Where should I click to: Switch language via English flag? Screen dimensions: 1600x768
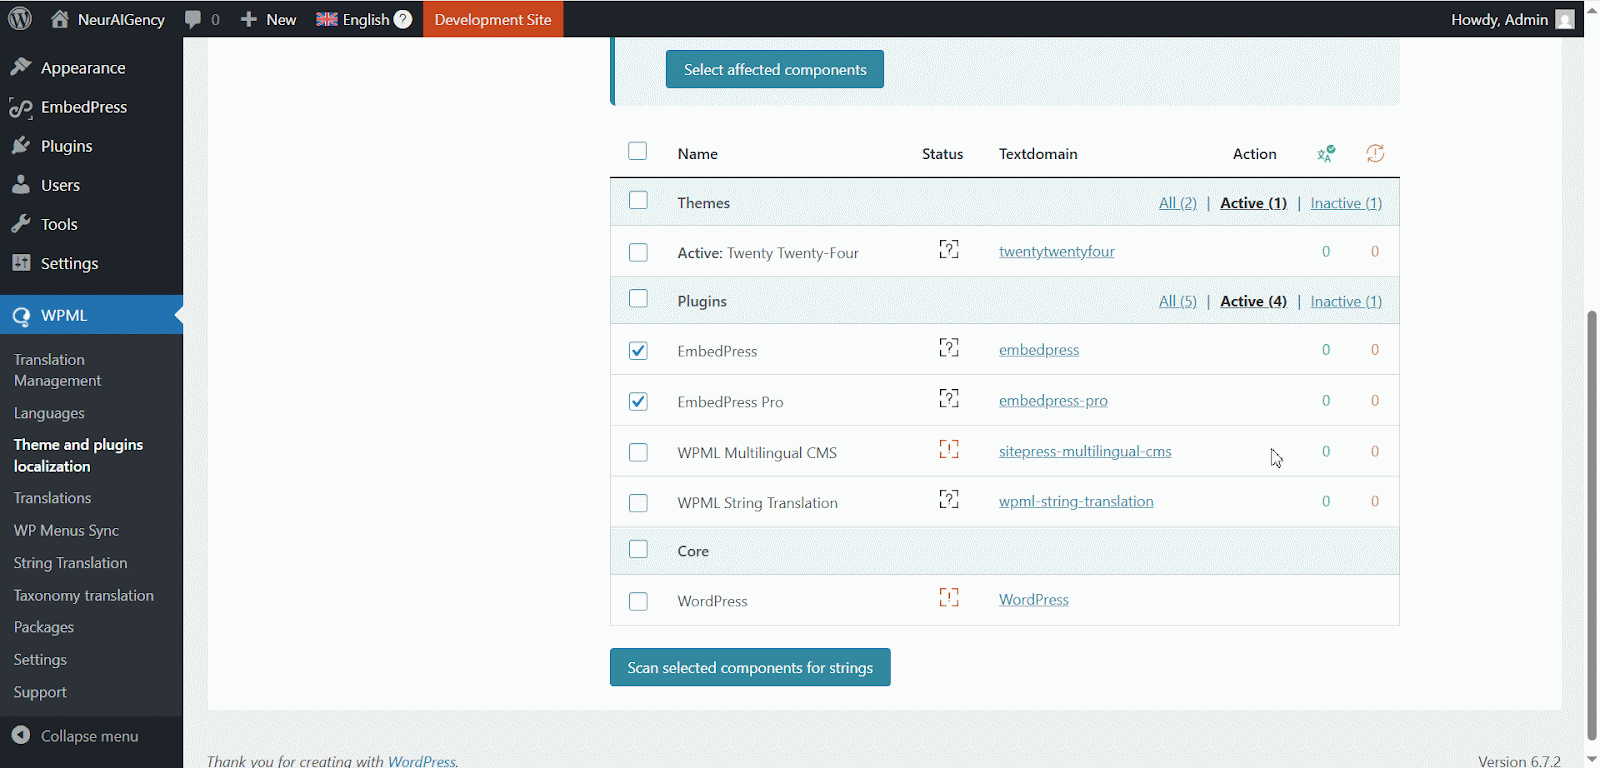[x=327, y=19]
